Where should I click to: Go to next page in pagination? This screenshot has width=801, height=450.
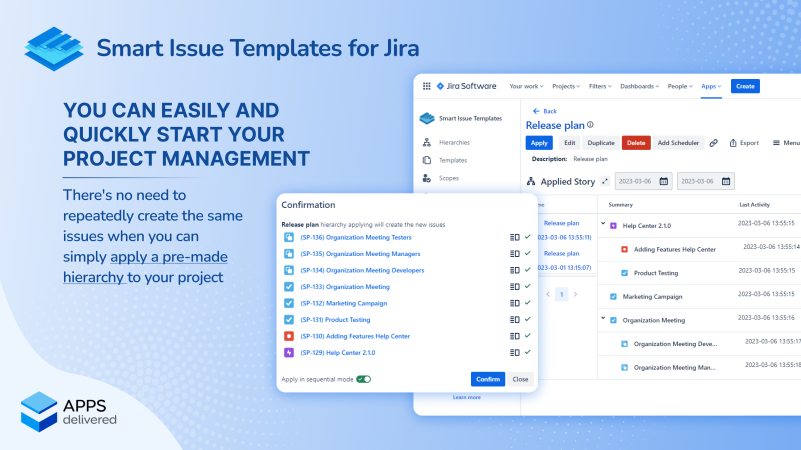click(x=576, y=295)
